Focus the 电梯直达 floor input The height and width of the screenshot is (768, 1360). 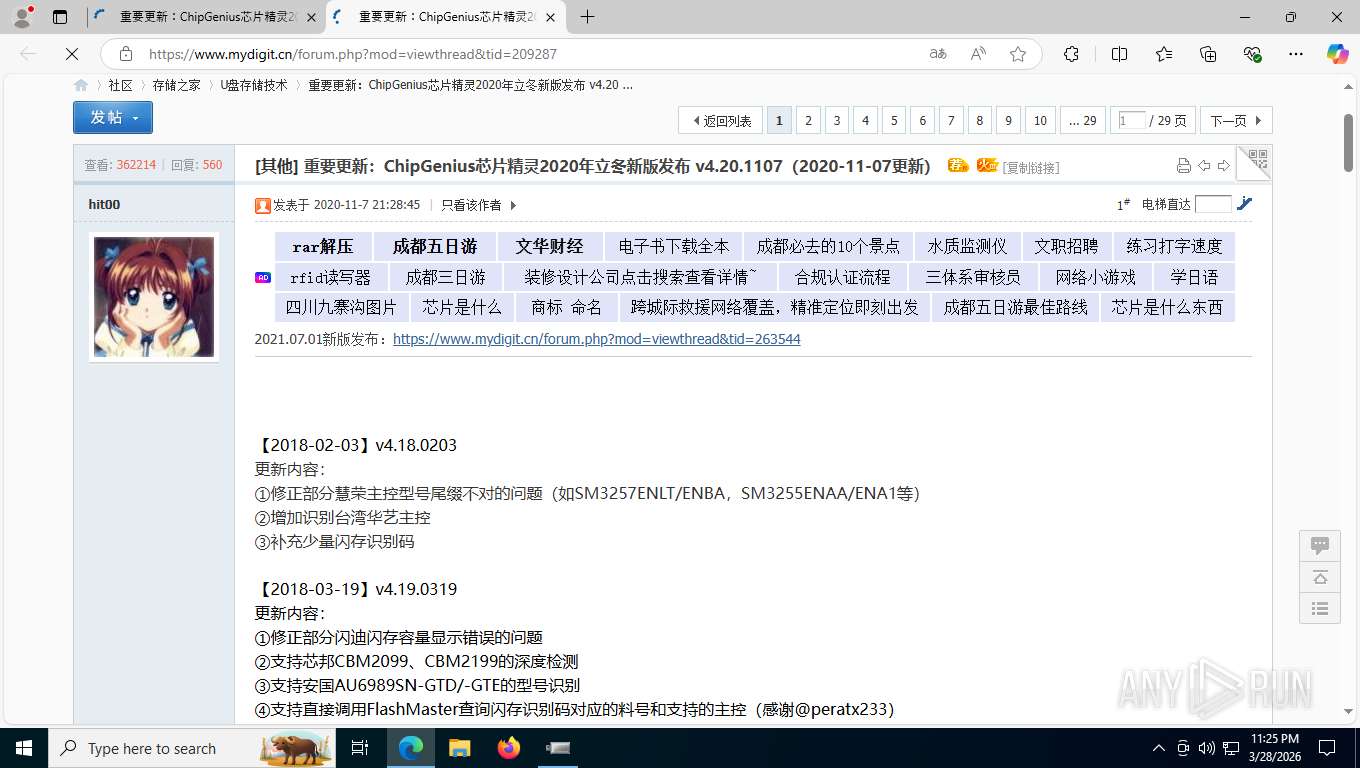tap(1213, 204)
